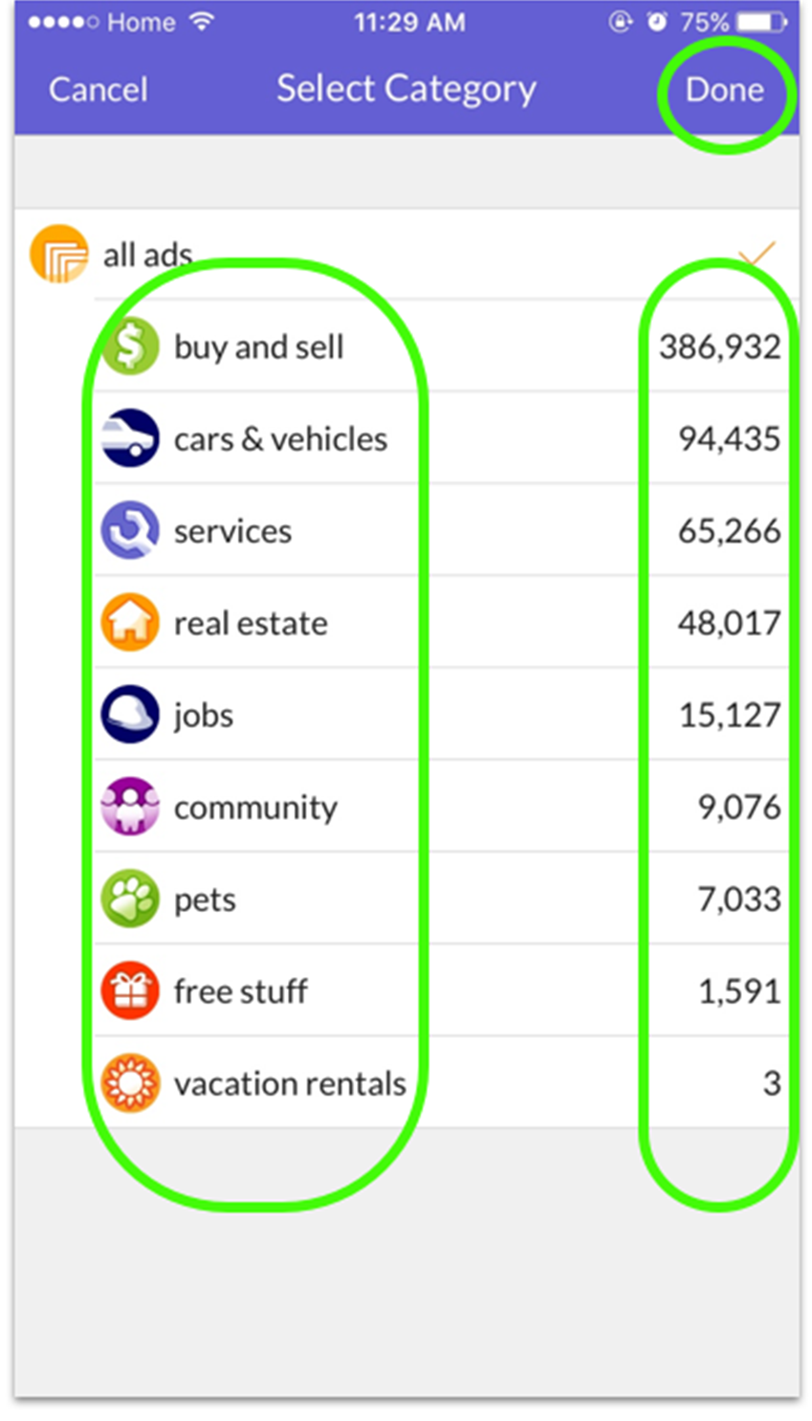Viewport: 812px width, 1421px height.
Task: Tap the community people icon
Action: pos(130,806)
